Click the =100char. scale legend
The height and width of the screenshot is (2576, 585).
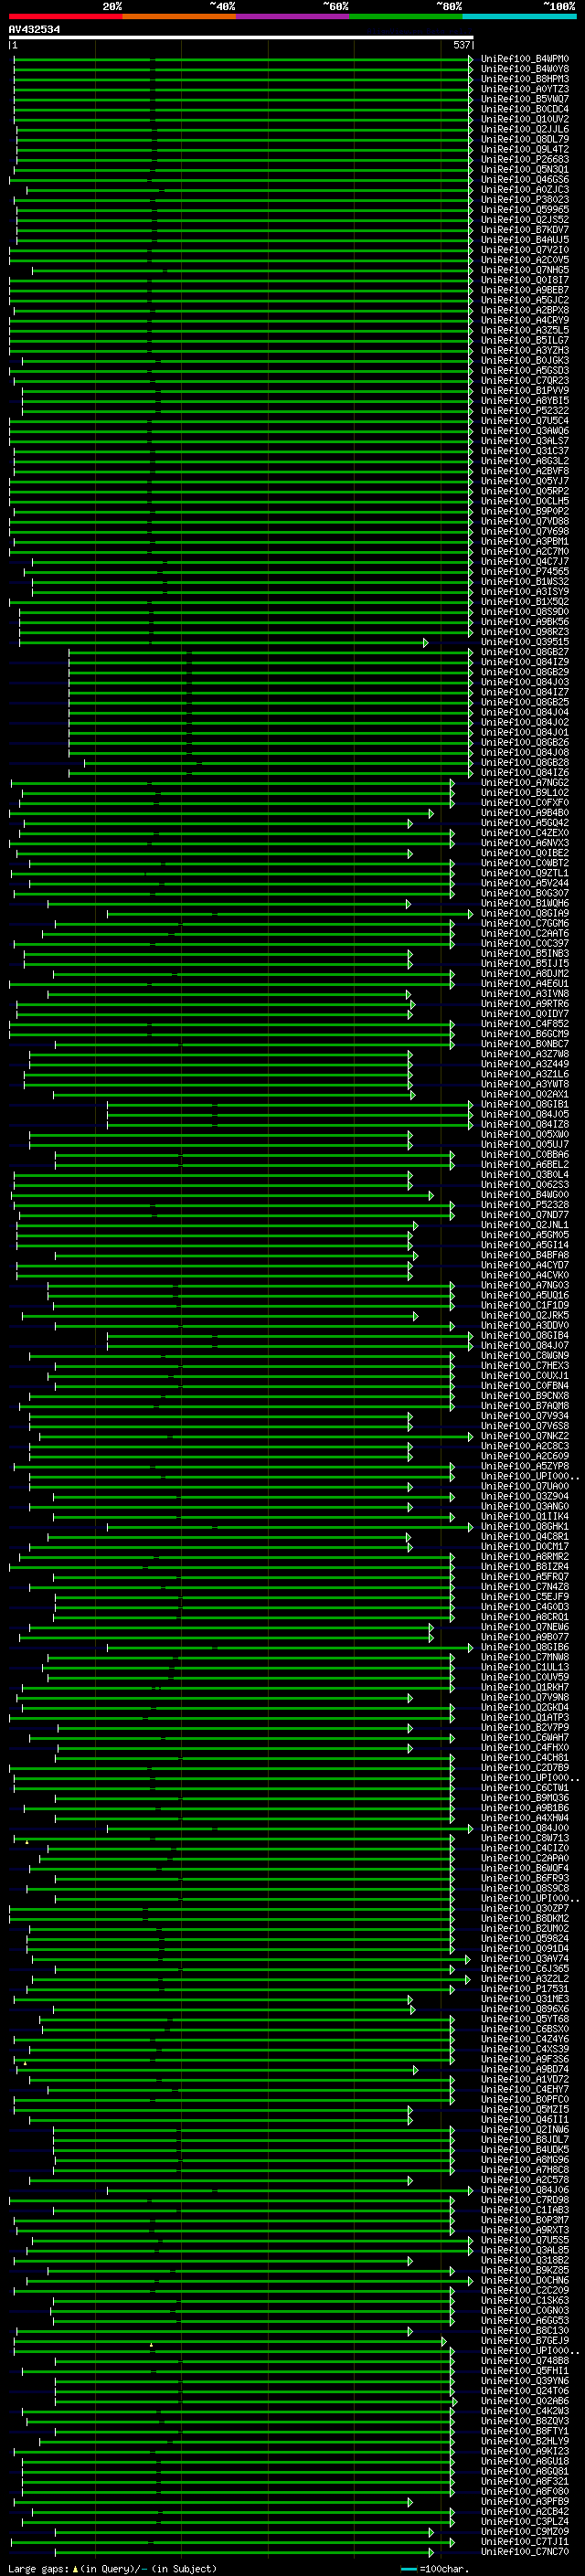(434, 2569)
